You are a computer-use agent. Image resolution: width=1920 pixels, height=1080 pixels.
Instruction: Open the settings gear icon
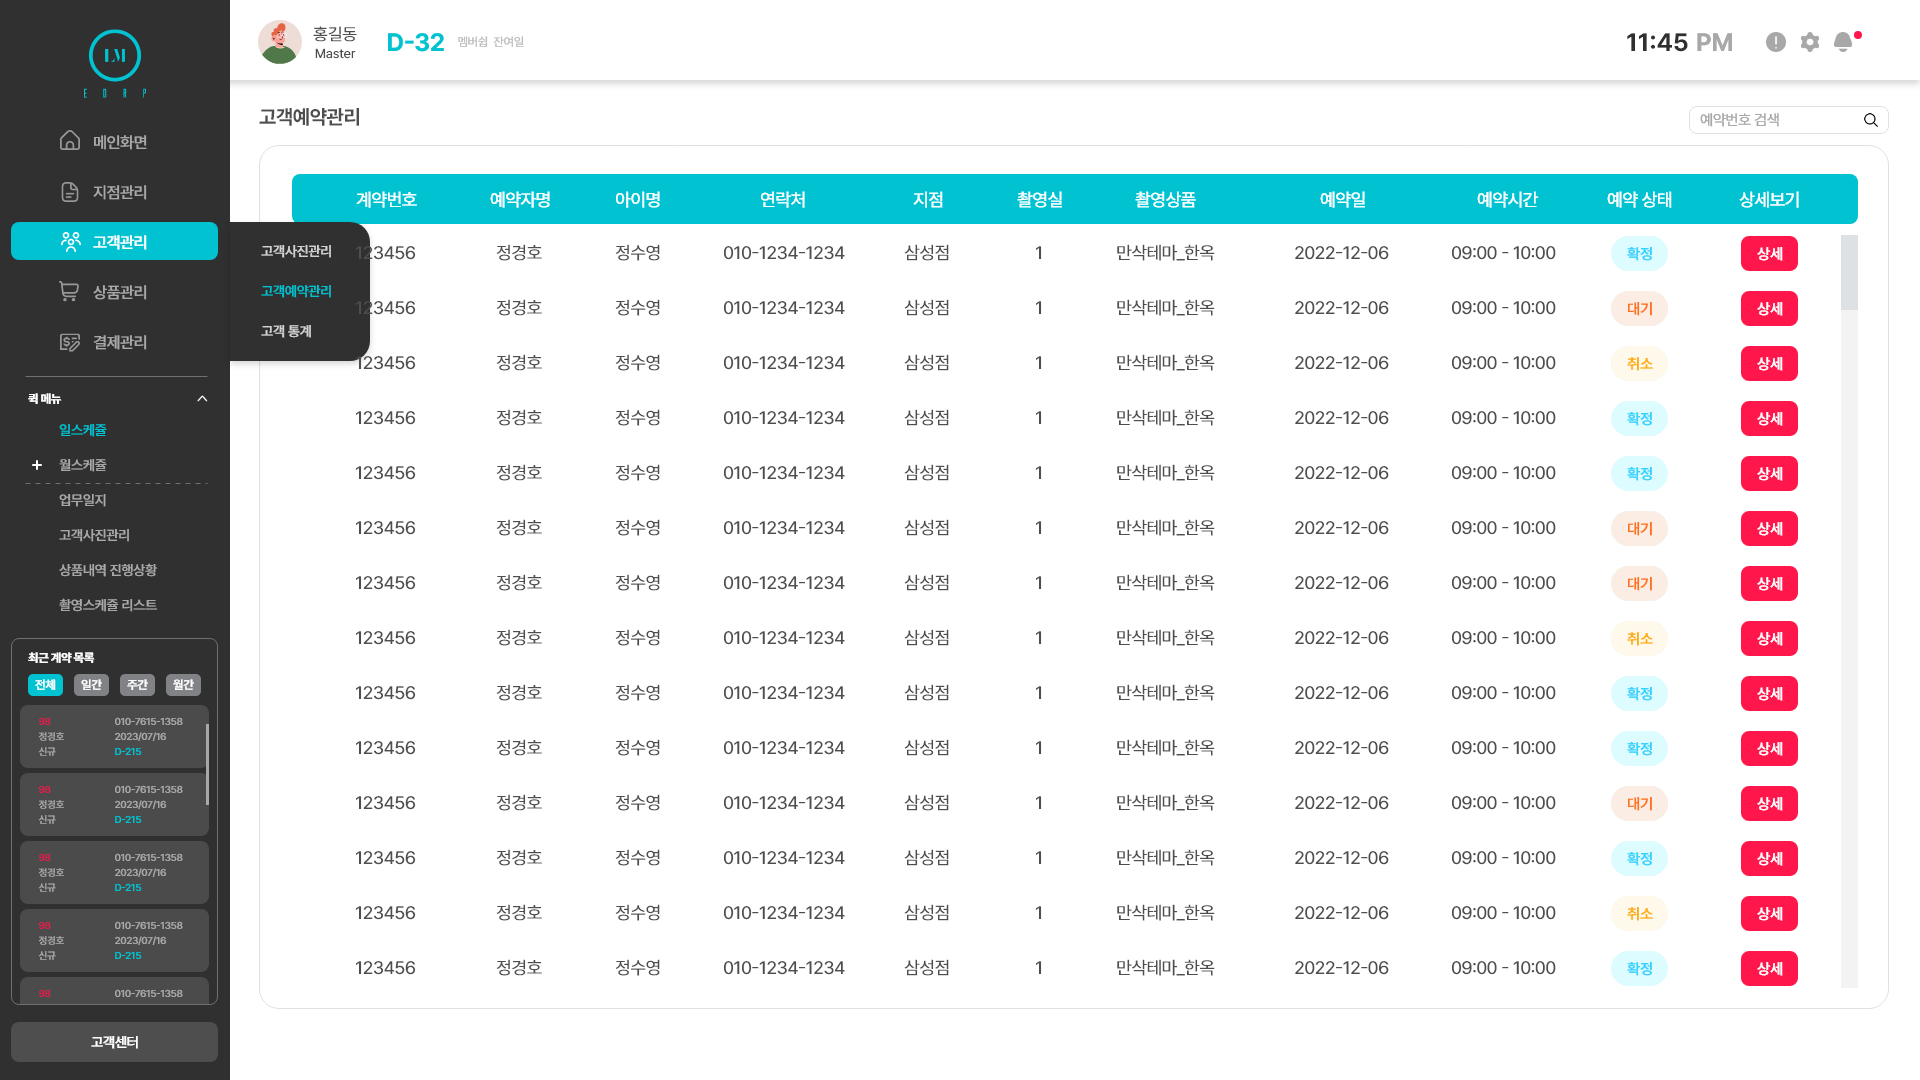(1810, 42)
